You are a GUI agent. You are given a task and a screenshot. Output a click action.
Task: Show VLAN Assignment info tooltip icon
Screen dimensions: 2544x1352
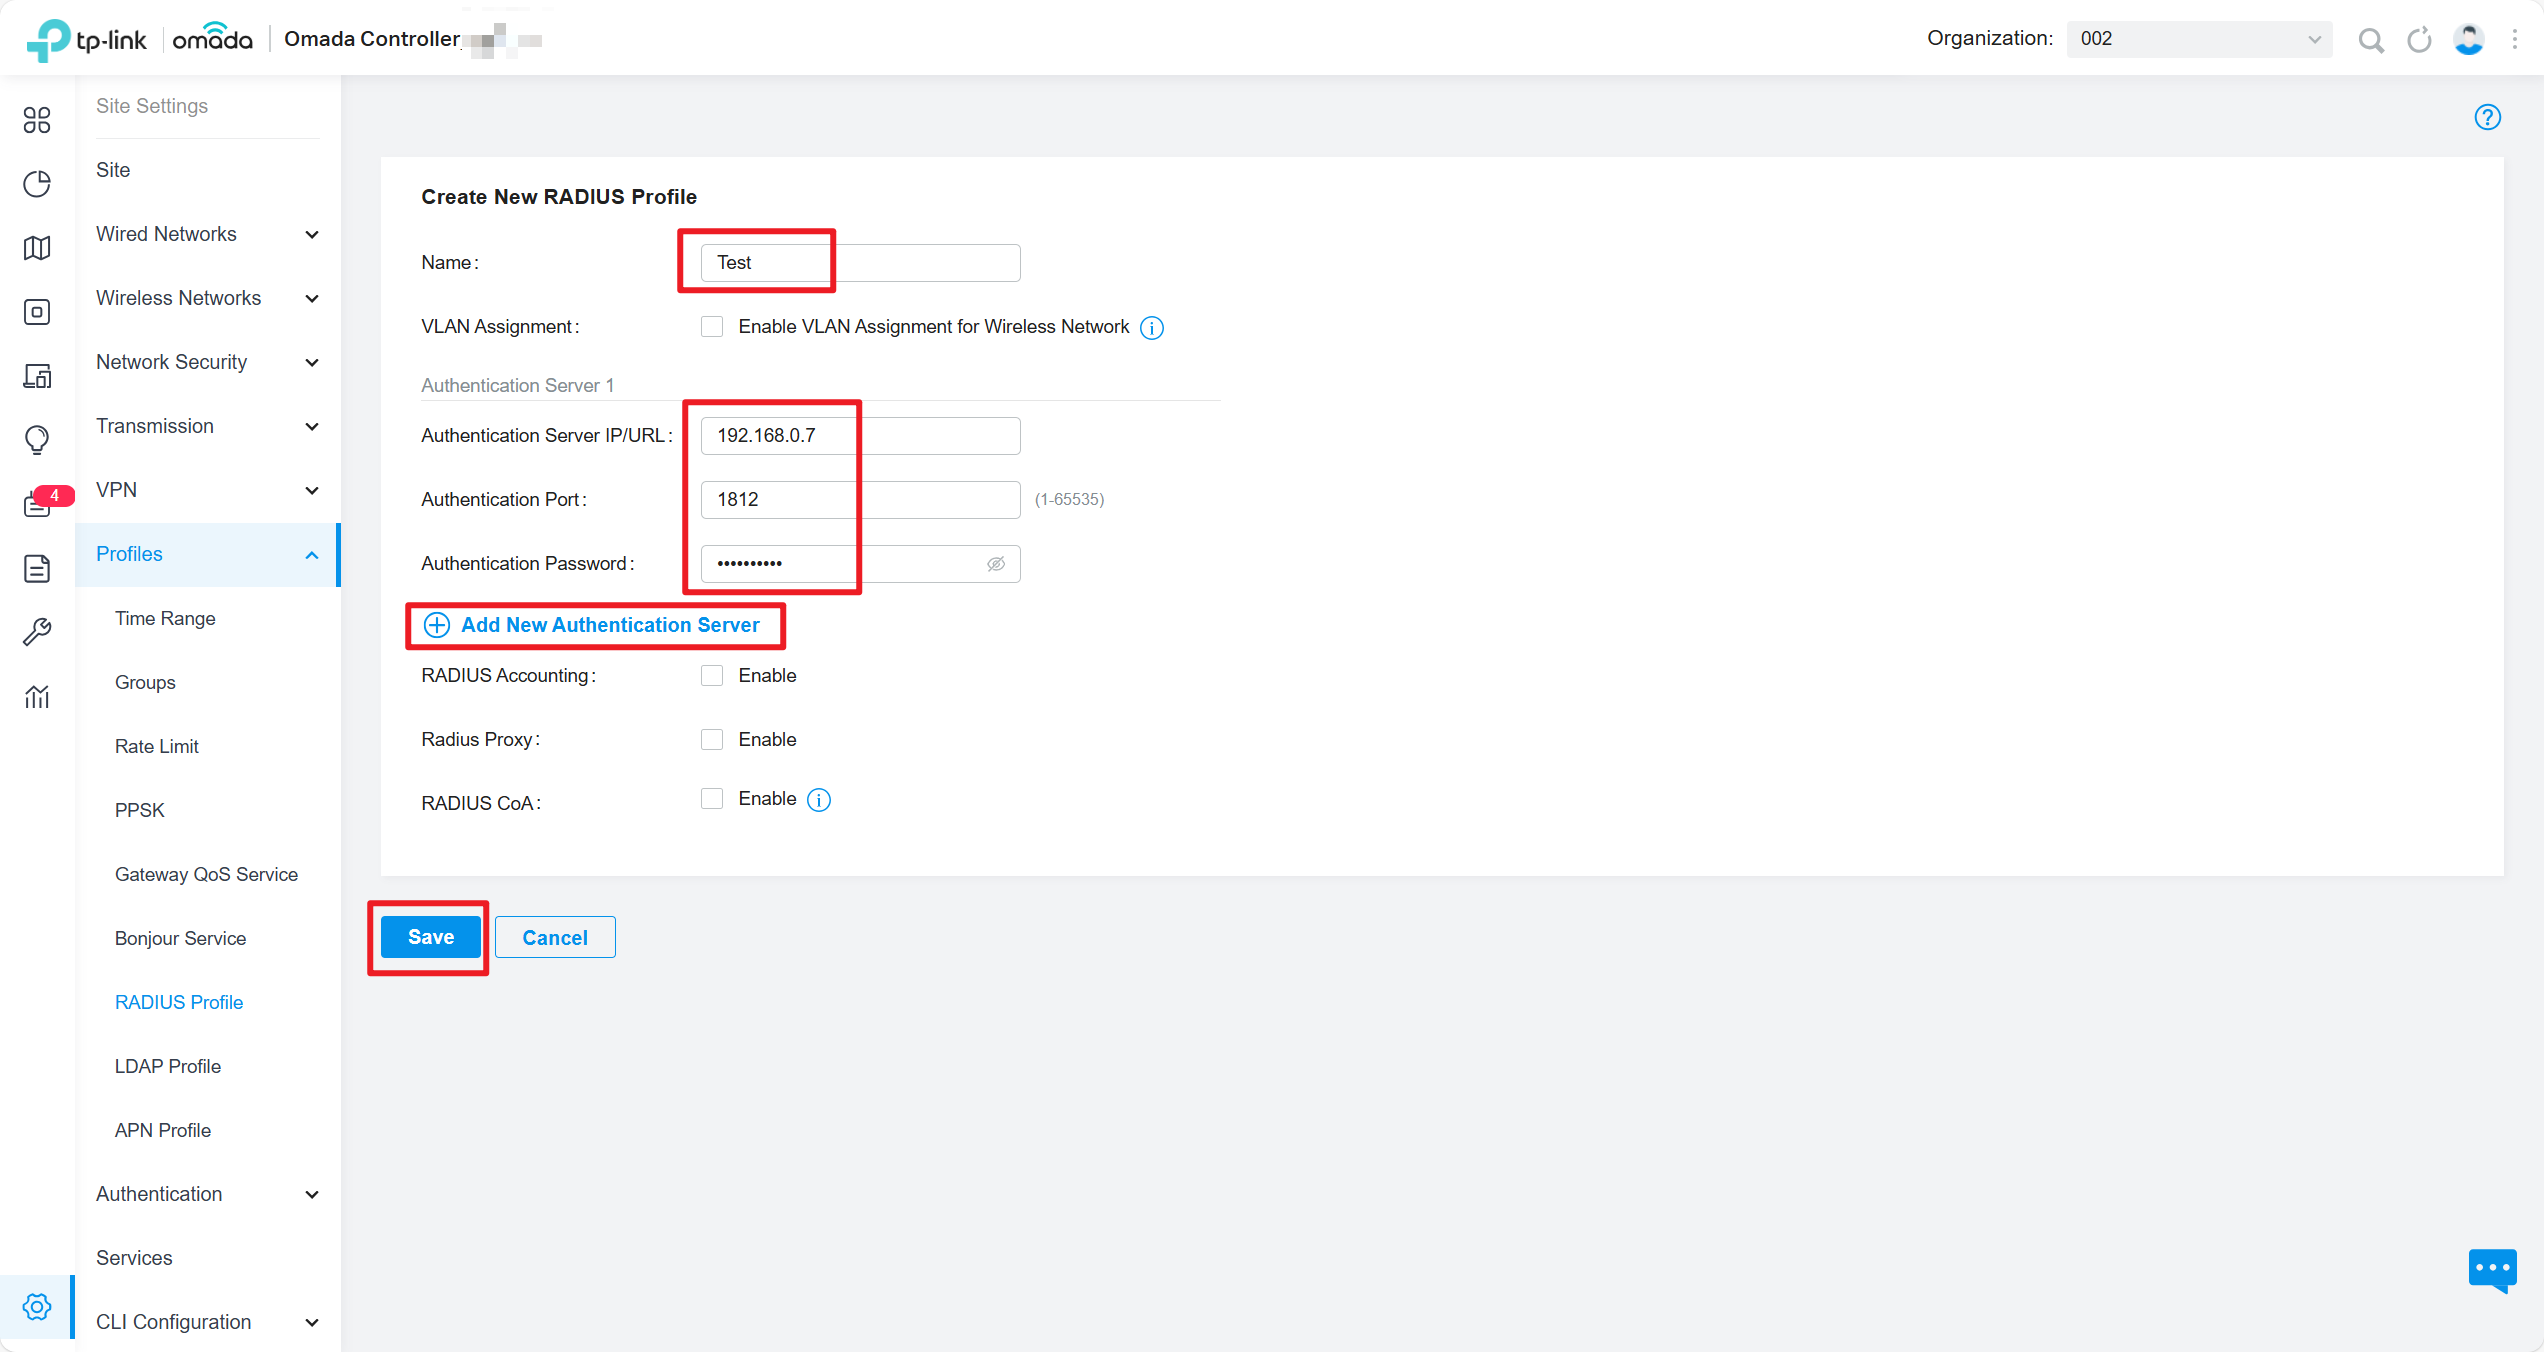(x=1152, y=328)
